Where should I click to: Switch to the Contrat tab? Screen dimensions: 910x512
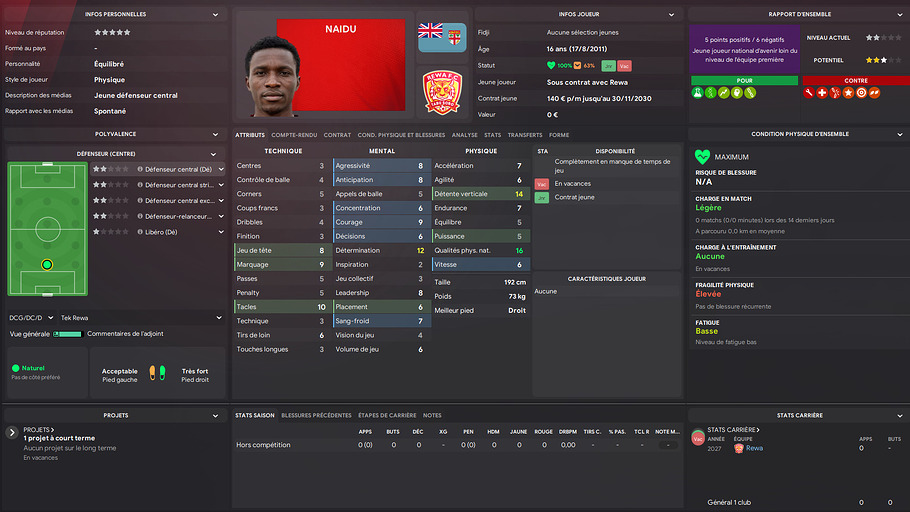tap(337, 135)
